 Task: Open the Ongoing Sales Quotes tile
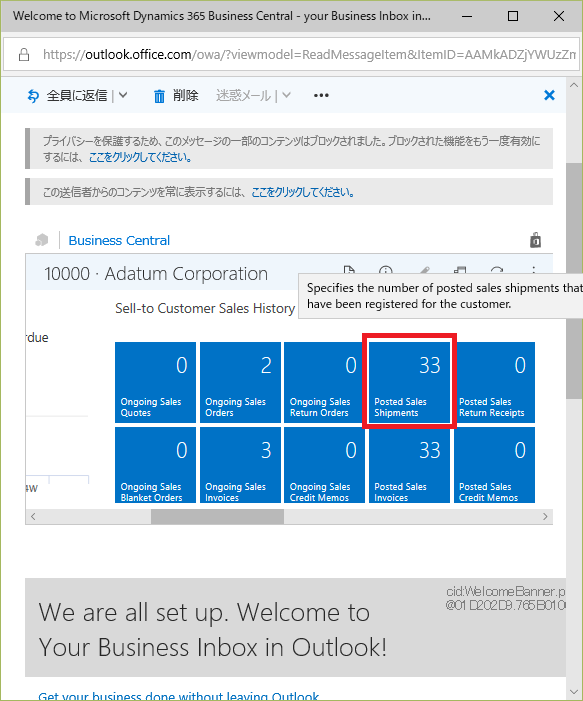coord(155,382)
